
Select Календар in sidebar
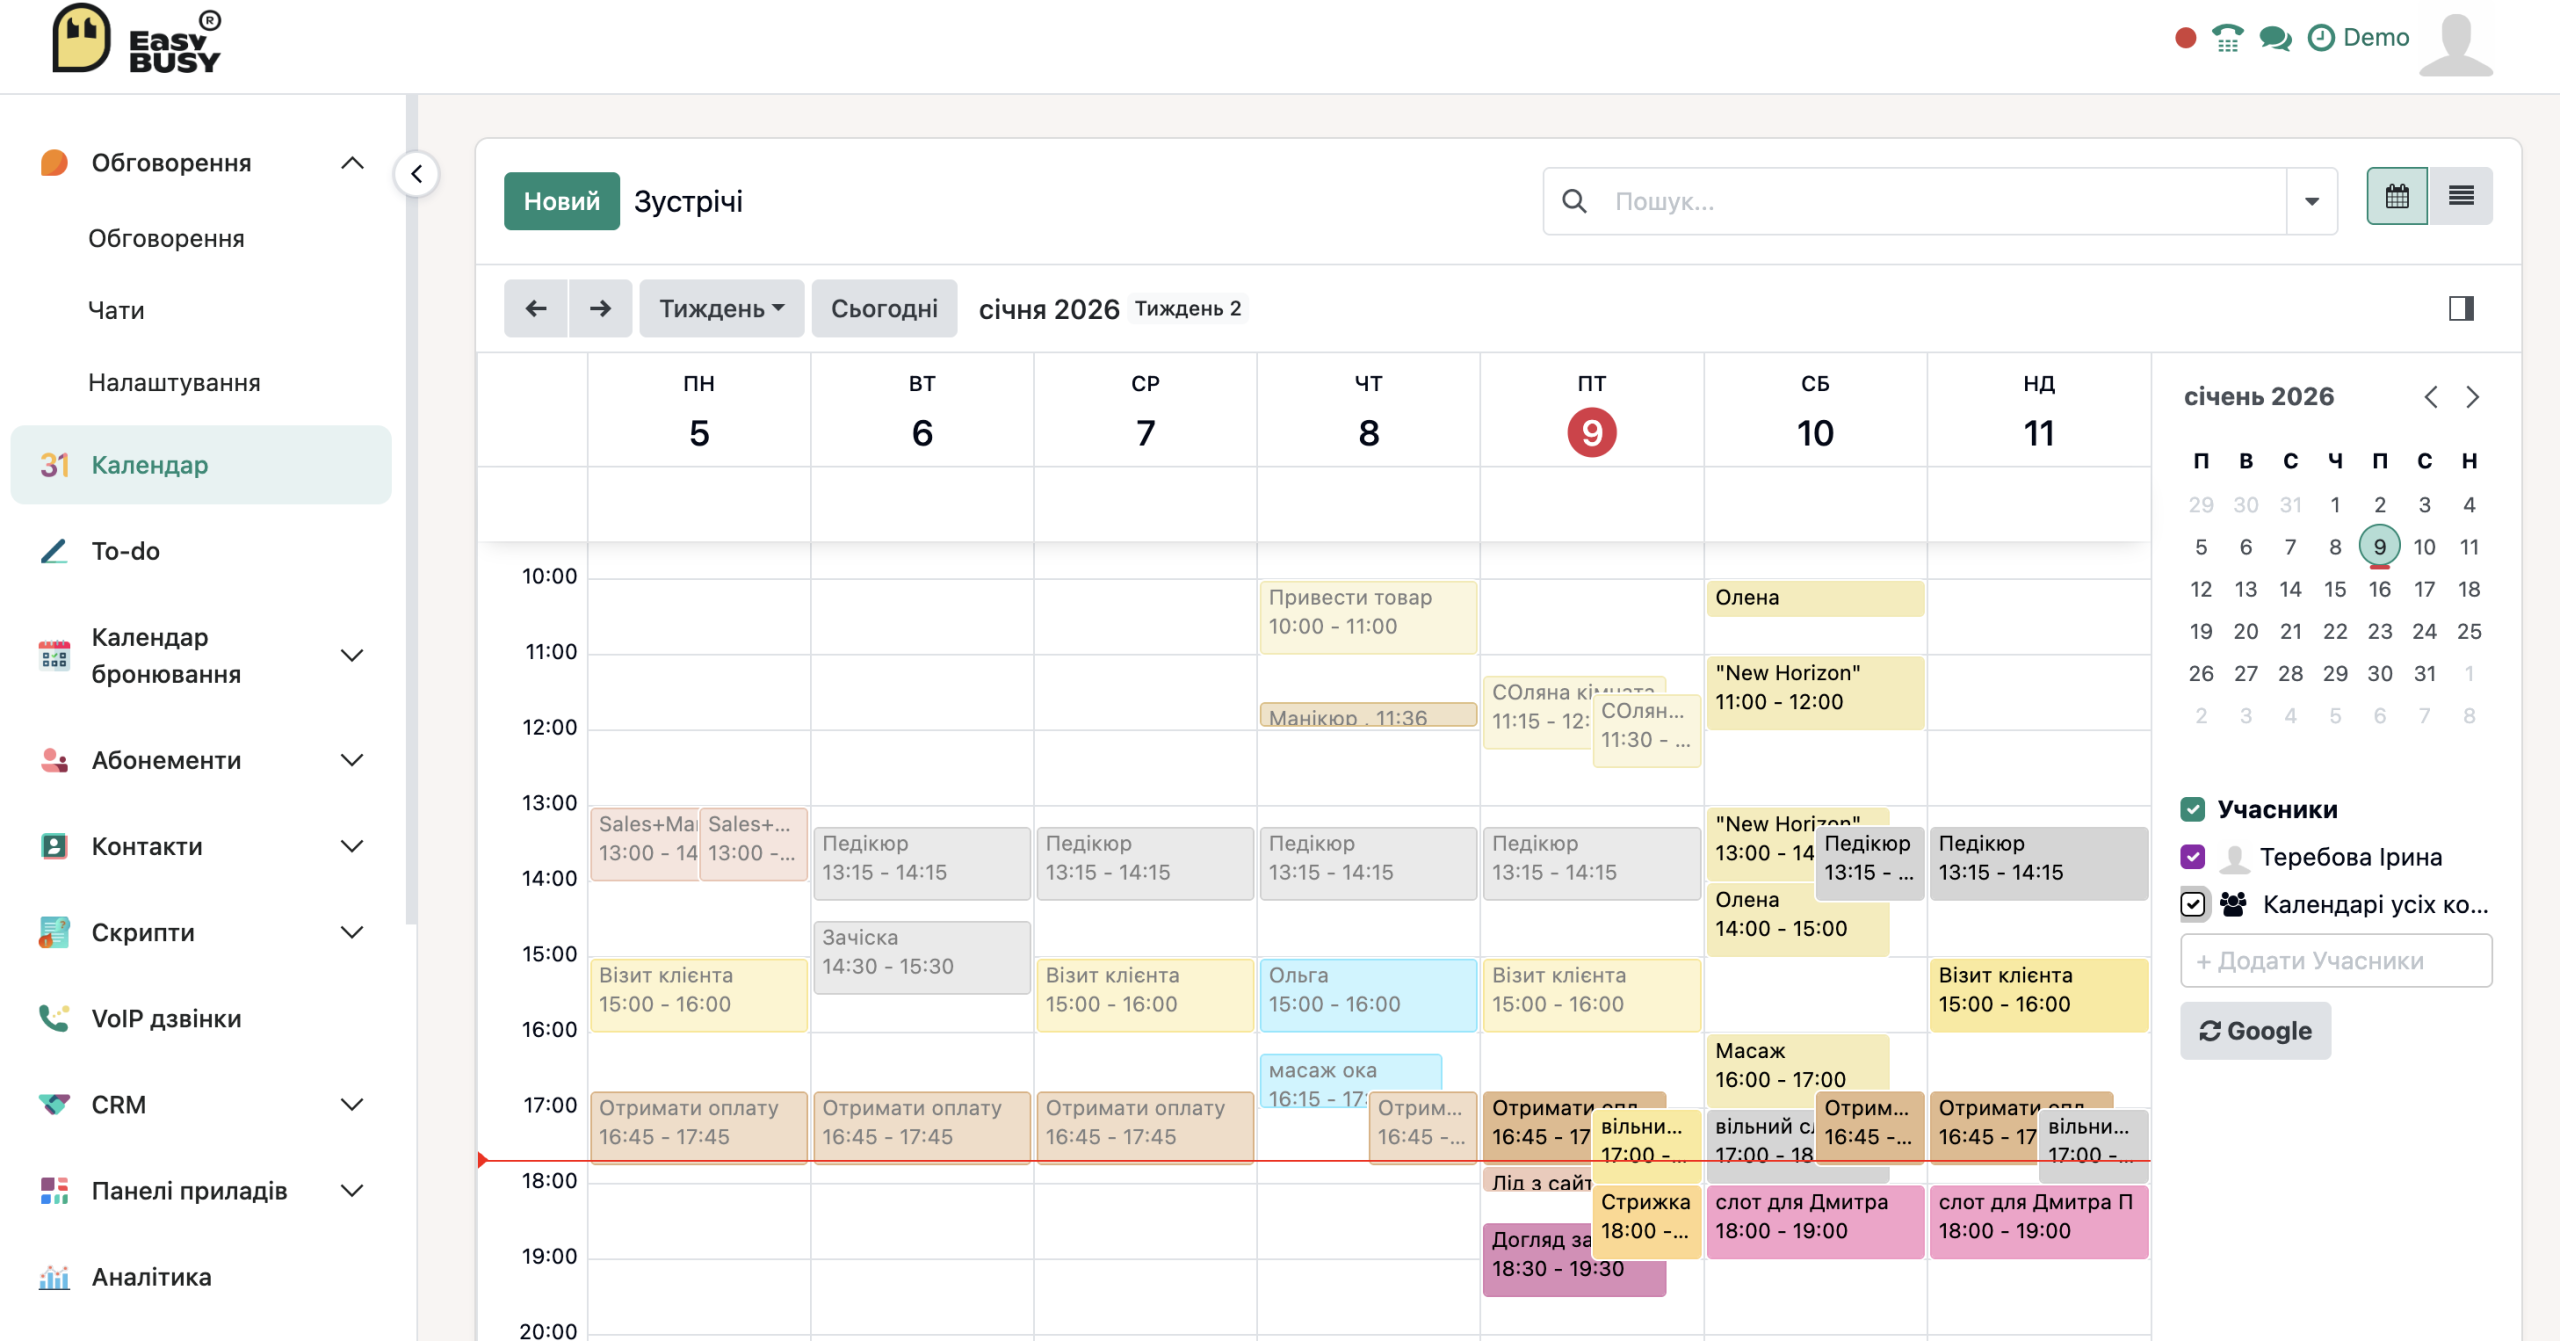[201, 465]
